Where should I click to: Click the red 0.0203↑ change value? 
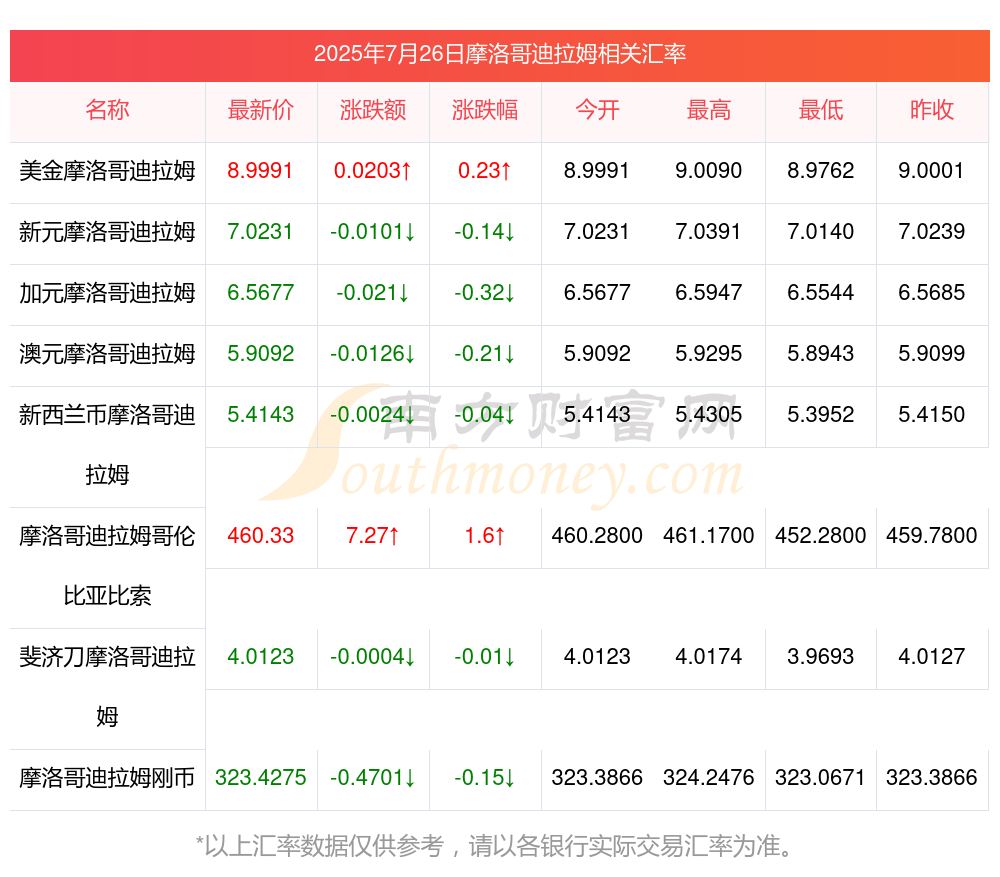(x=372, y=171)
